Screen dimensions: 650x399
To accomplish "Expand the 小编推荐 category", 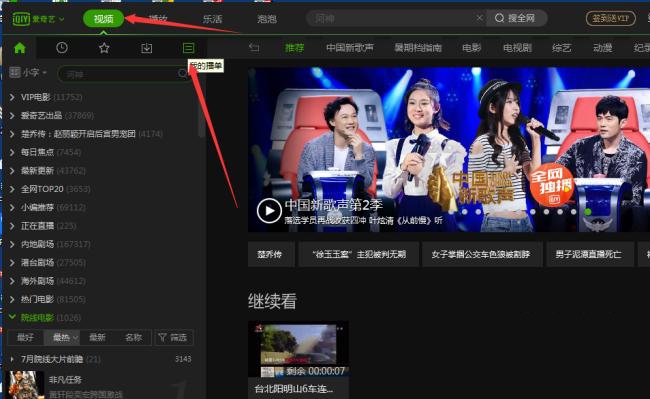I will [x=12, y=207].
